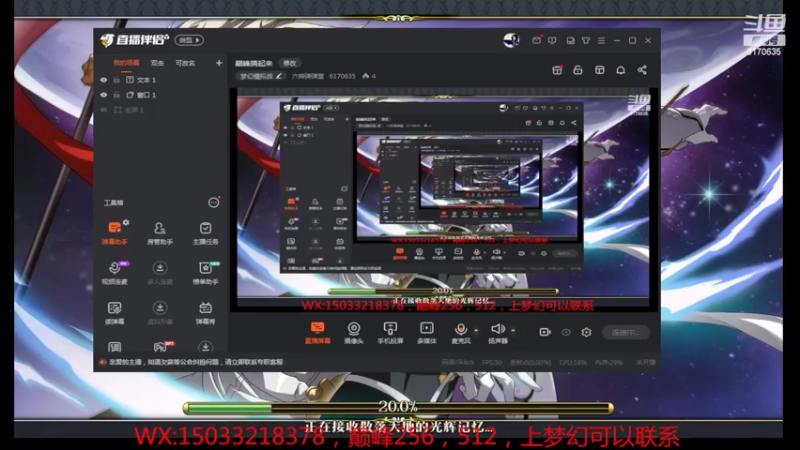Open the read-danmaku tool (读弹幕)
The image size is (800, 450).
pyautogui.click(x=115, y=312)
